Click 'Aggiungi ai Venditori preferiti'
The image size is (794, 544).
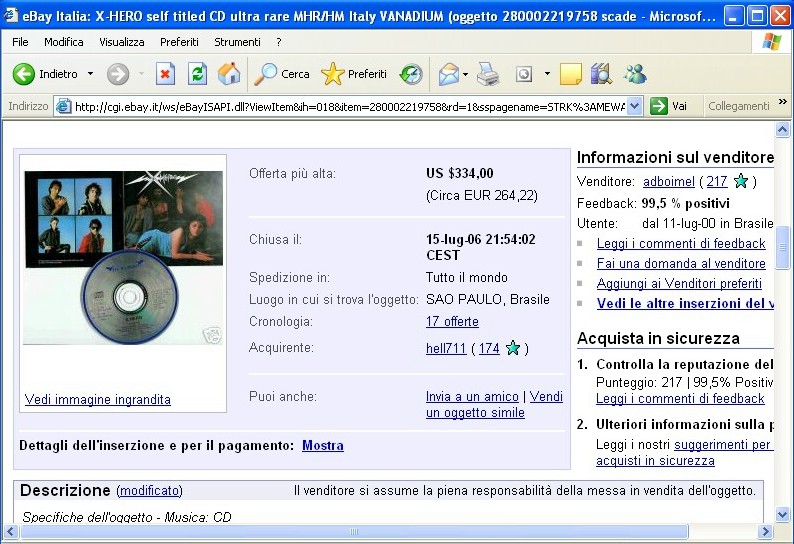[x=679, y=284]
